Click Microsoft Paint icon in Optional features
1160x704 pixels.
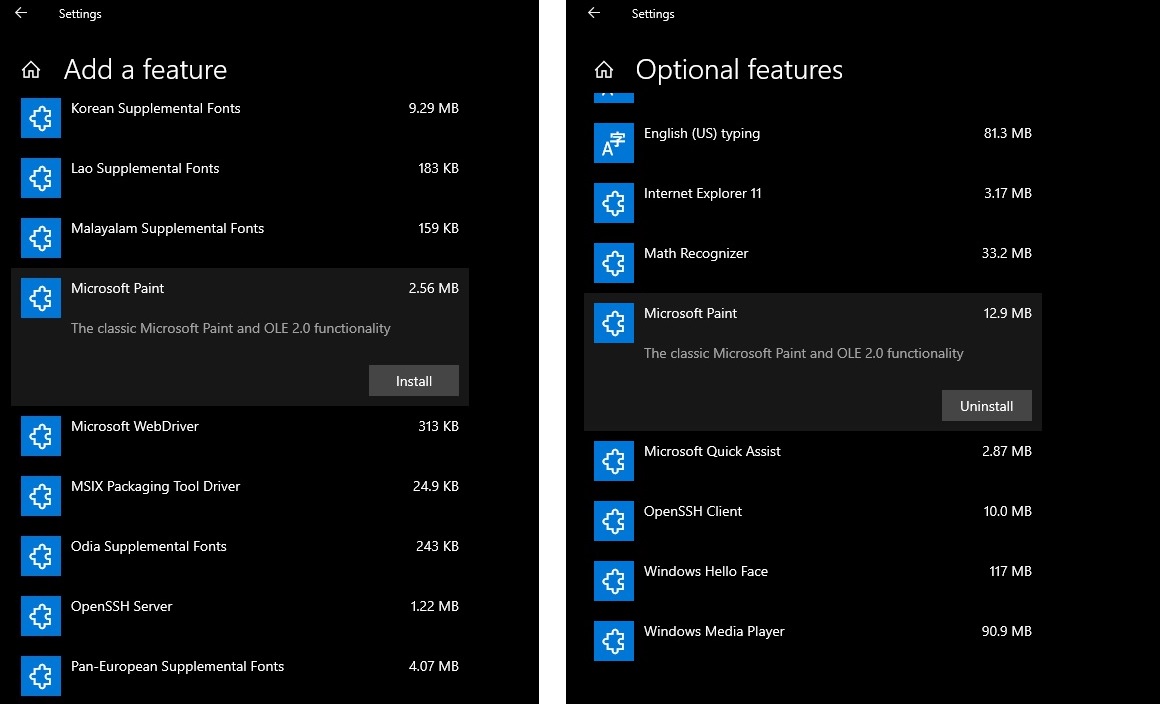pos(614,323)
